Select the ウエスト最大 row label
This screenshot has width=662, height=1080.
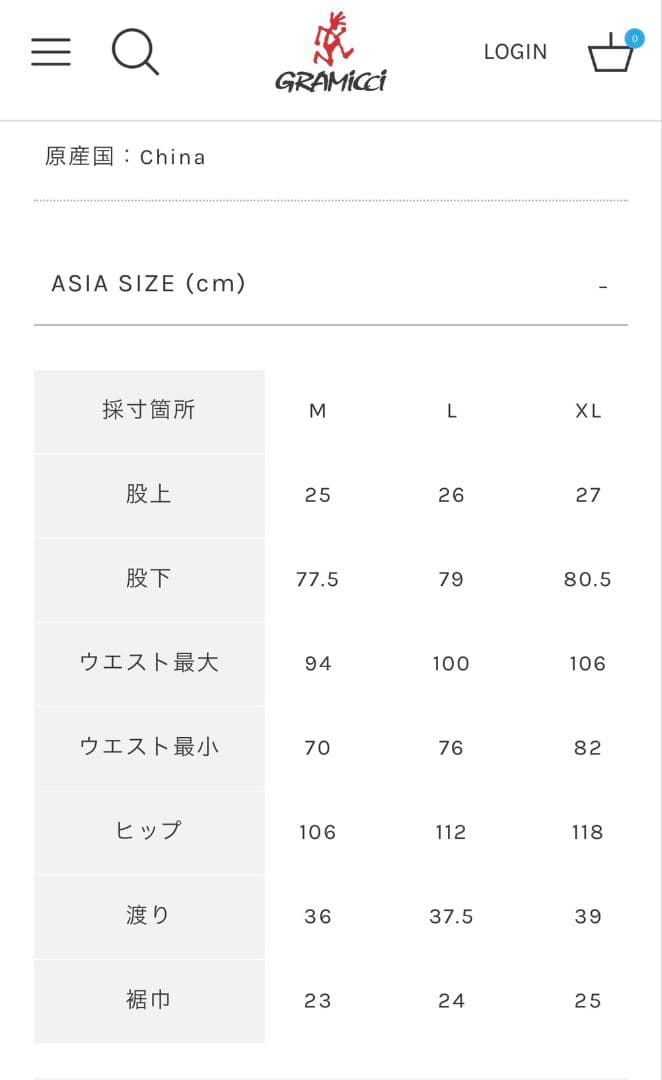(x=149, y=663)
